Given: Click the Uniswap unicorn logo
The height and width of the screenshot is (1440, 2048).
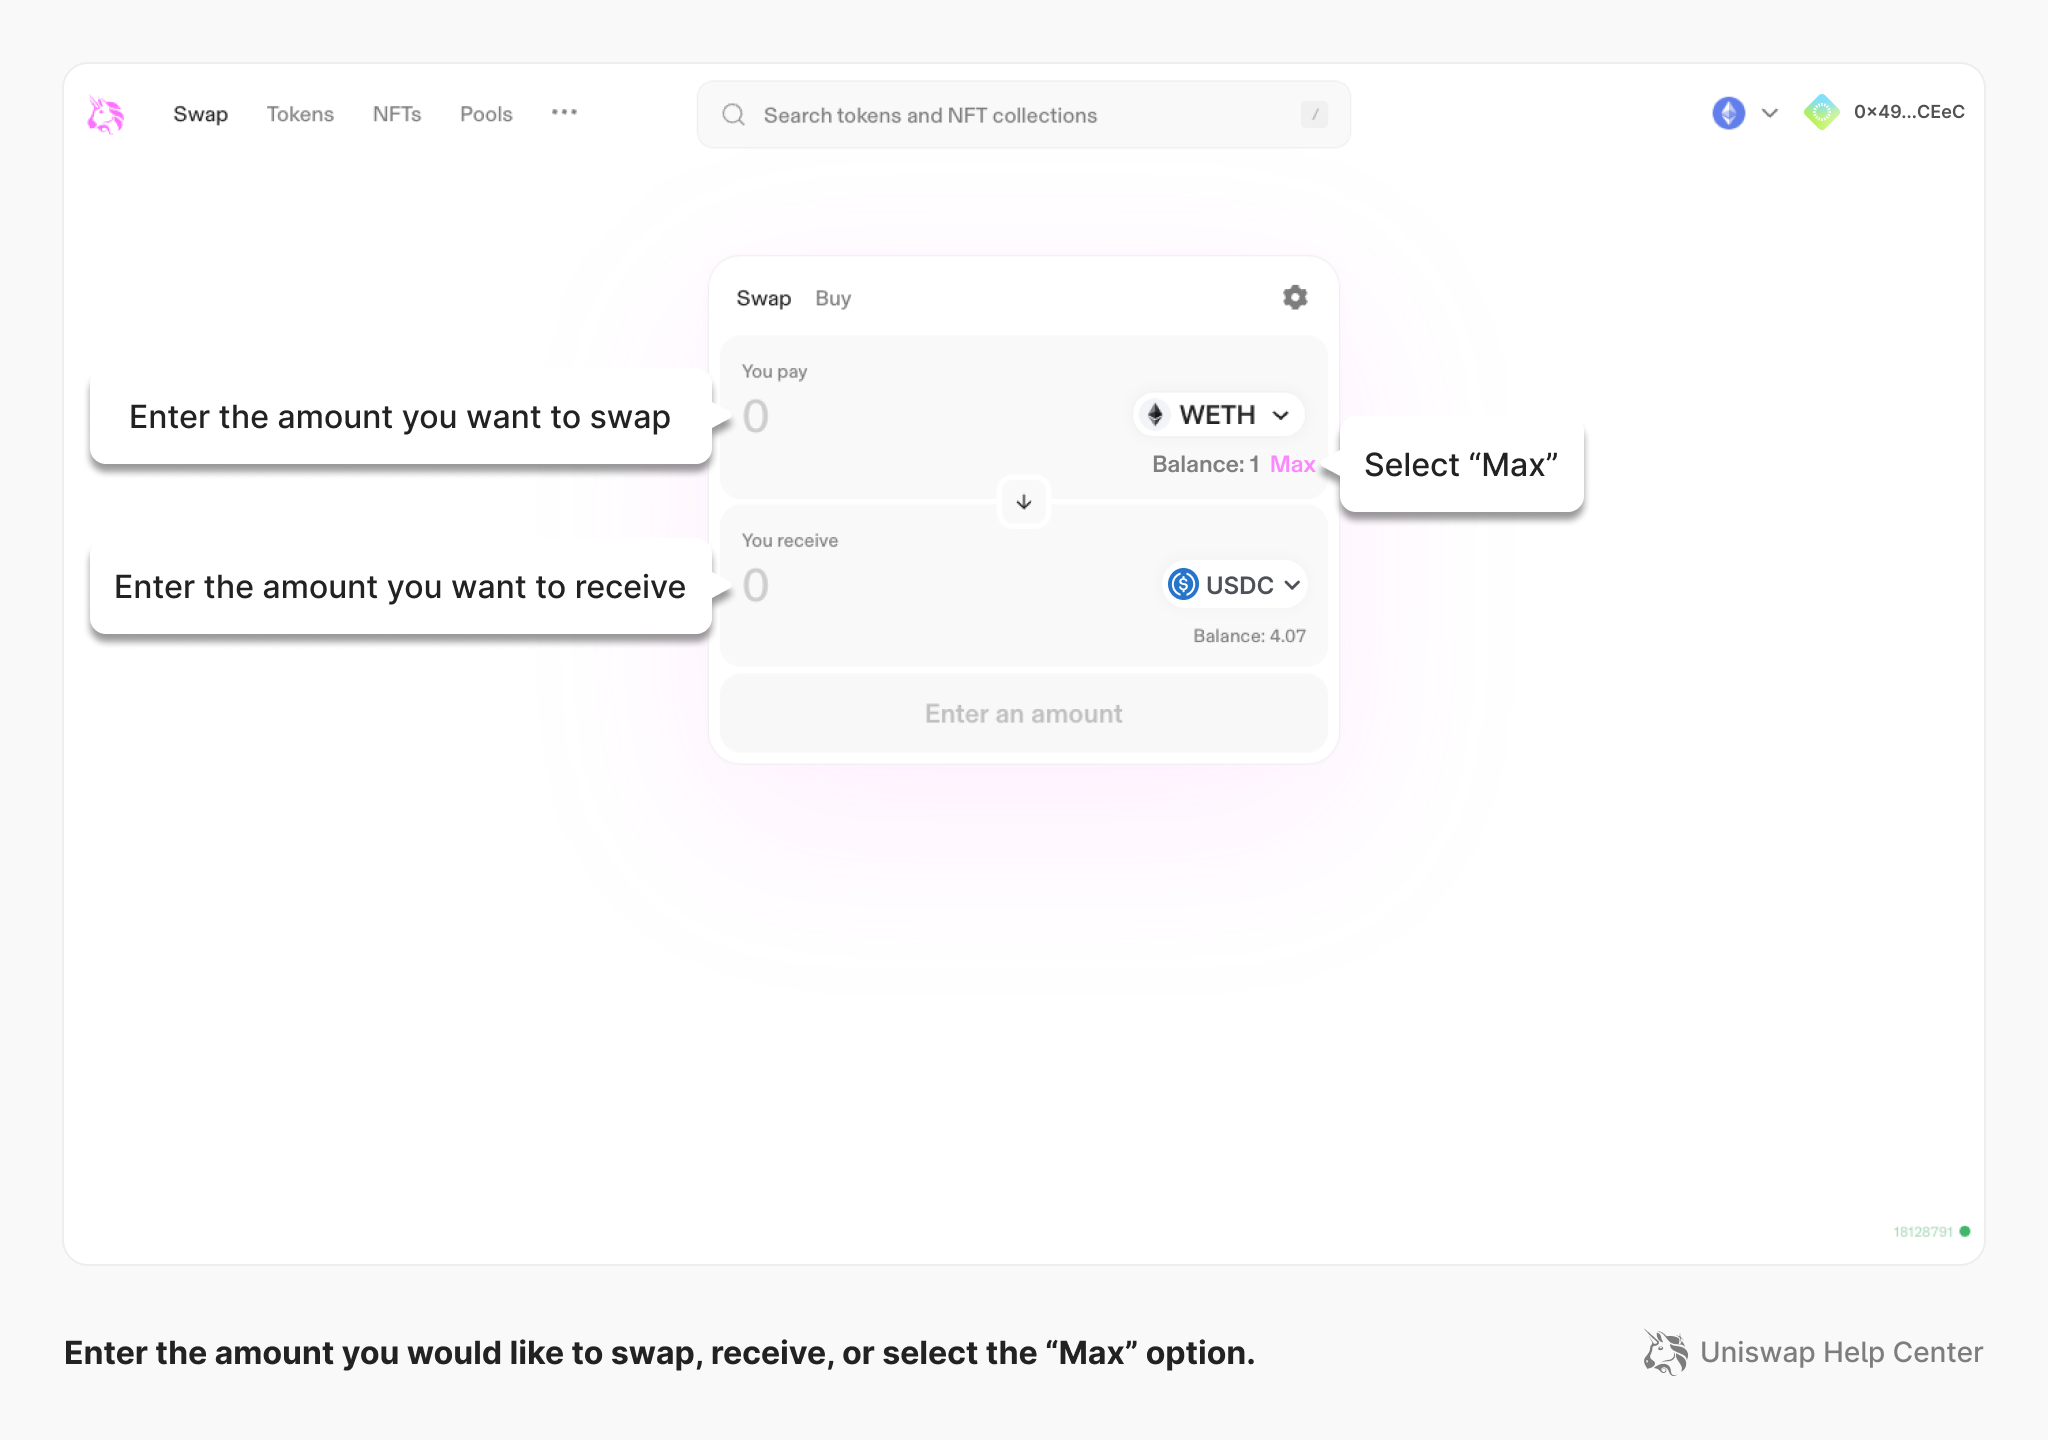Looking at the screenshot, I should (105, 114).
